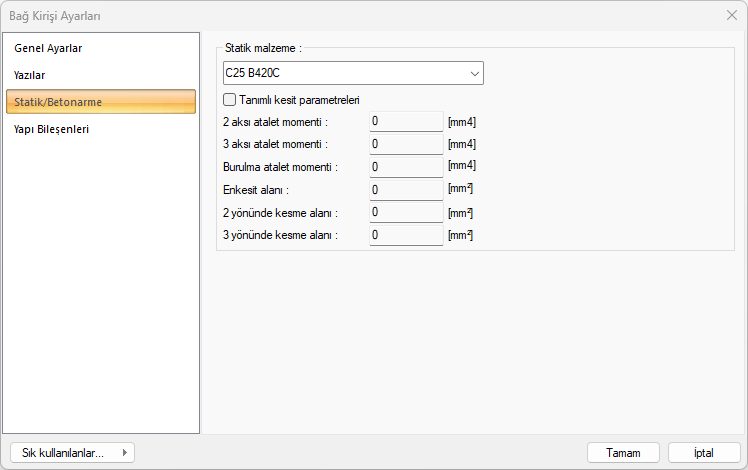Click the 3 aksı atalet momenti field
The image size is (748, 470).
[406, 145]
